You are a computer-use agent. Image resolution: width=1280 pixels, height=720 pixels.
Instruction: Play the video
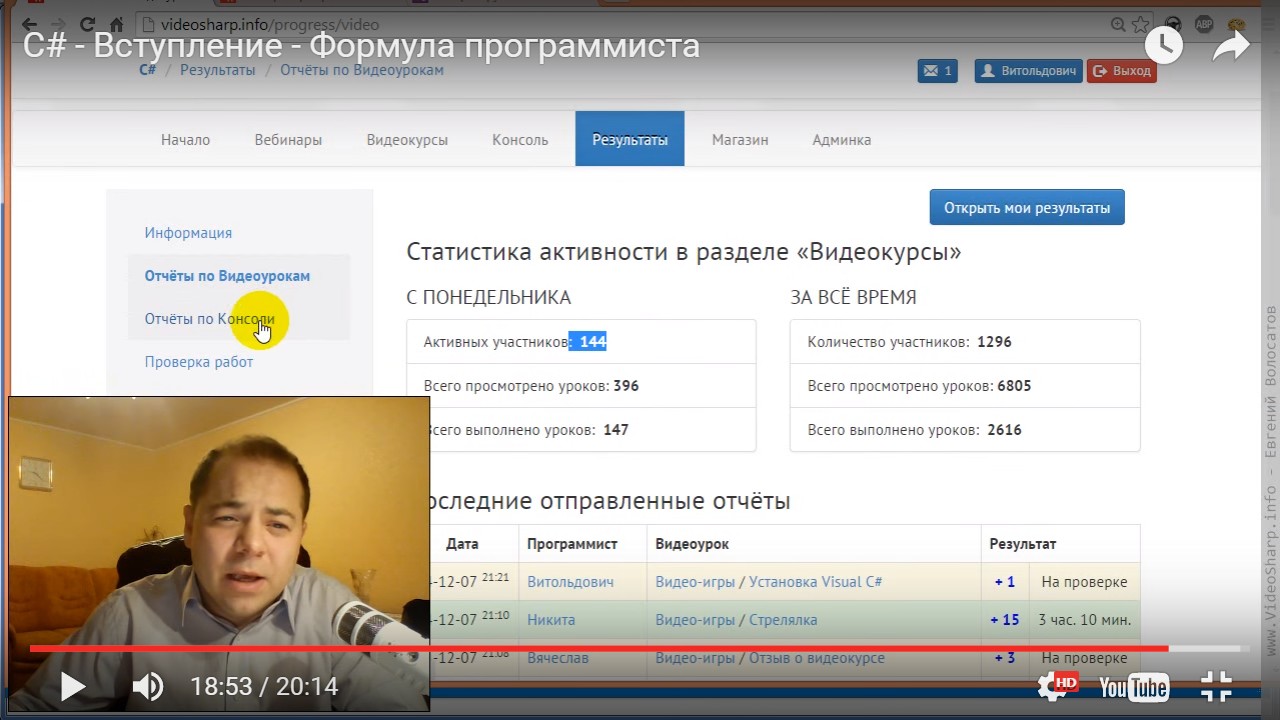73,686
